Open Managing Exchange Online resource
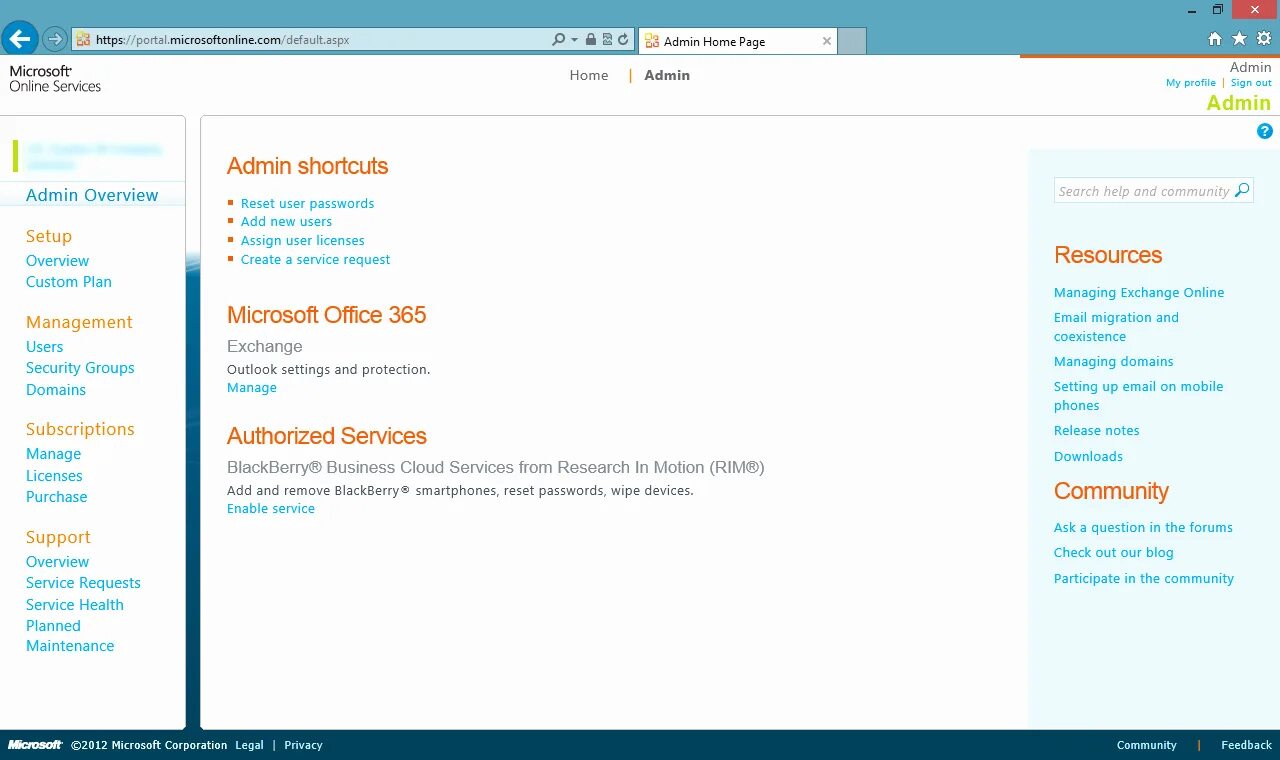The image size is (1280, 760). click(1139, 293)
